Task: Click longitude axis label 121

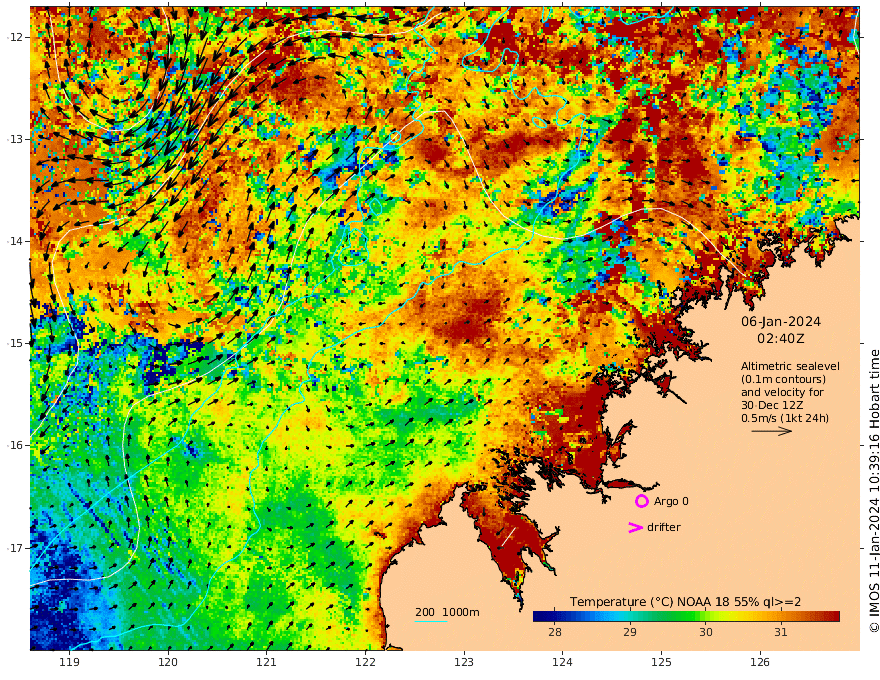Action: [x=267, y=662]
